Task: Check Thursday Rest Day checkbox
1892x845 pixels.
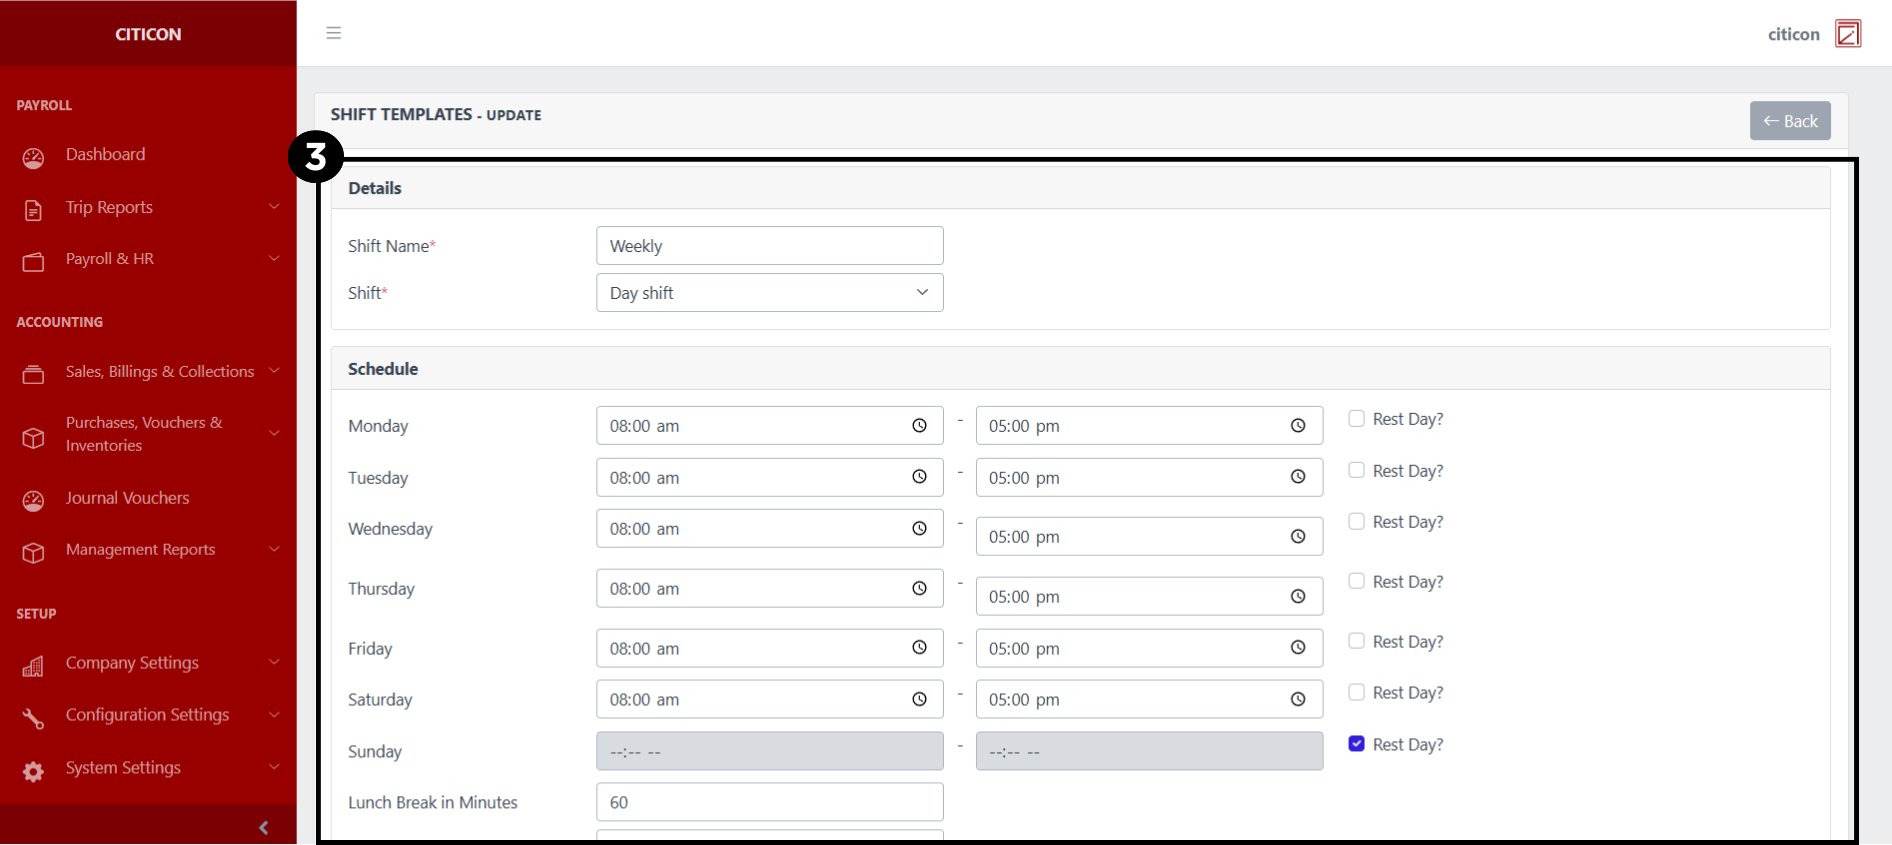Action: tap(1356, 581)
